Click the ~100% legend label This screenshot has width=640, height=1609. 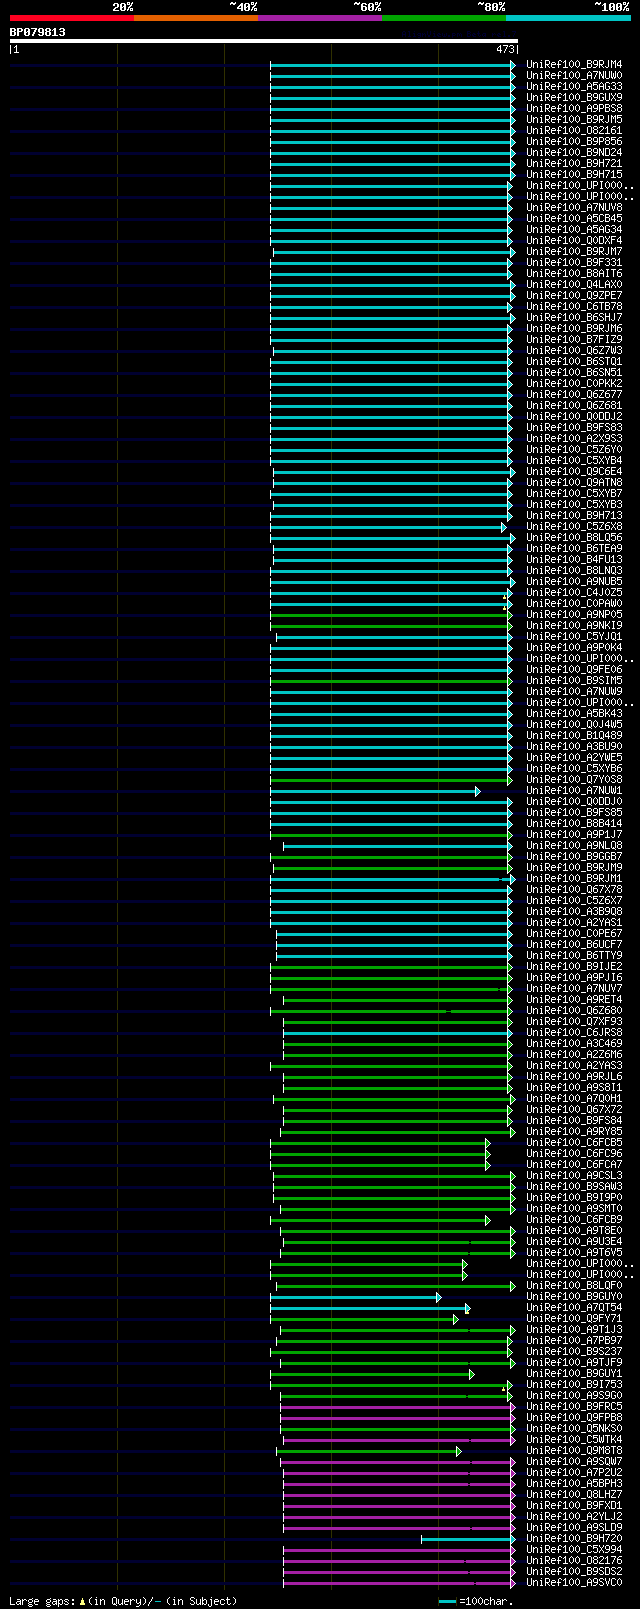click(x=611, y=7)
